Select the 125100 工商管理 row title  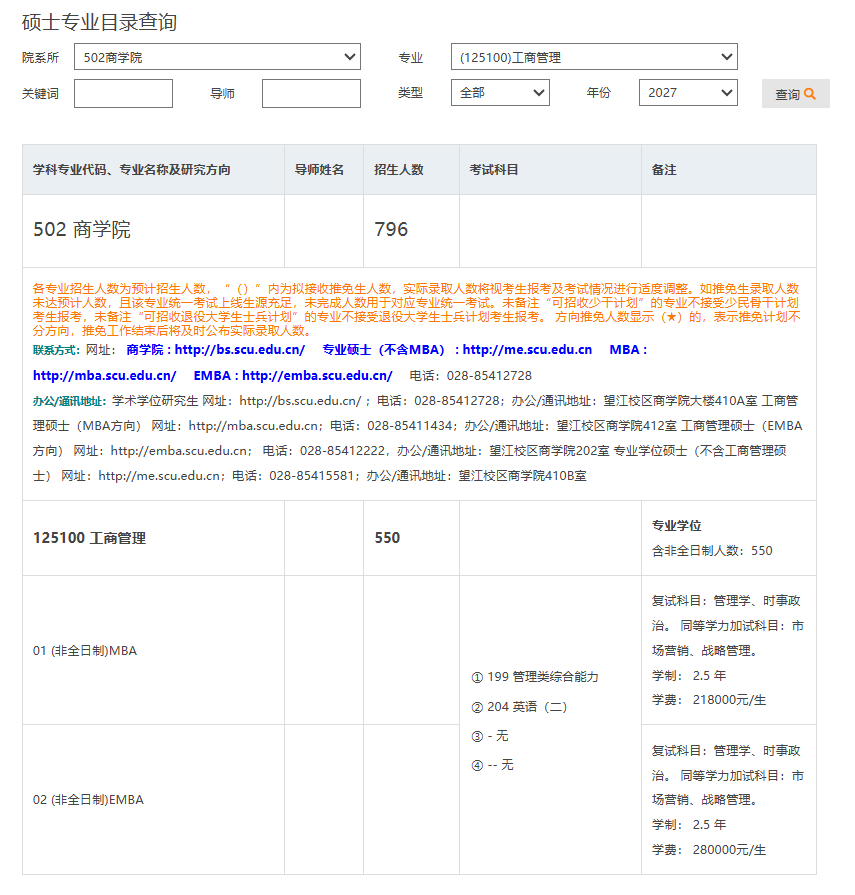pos(89,538)
